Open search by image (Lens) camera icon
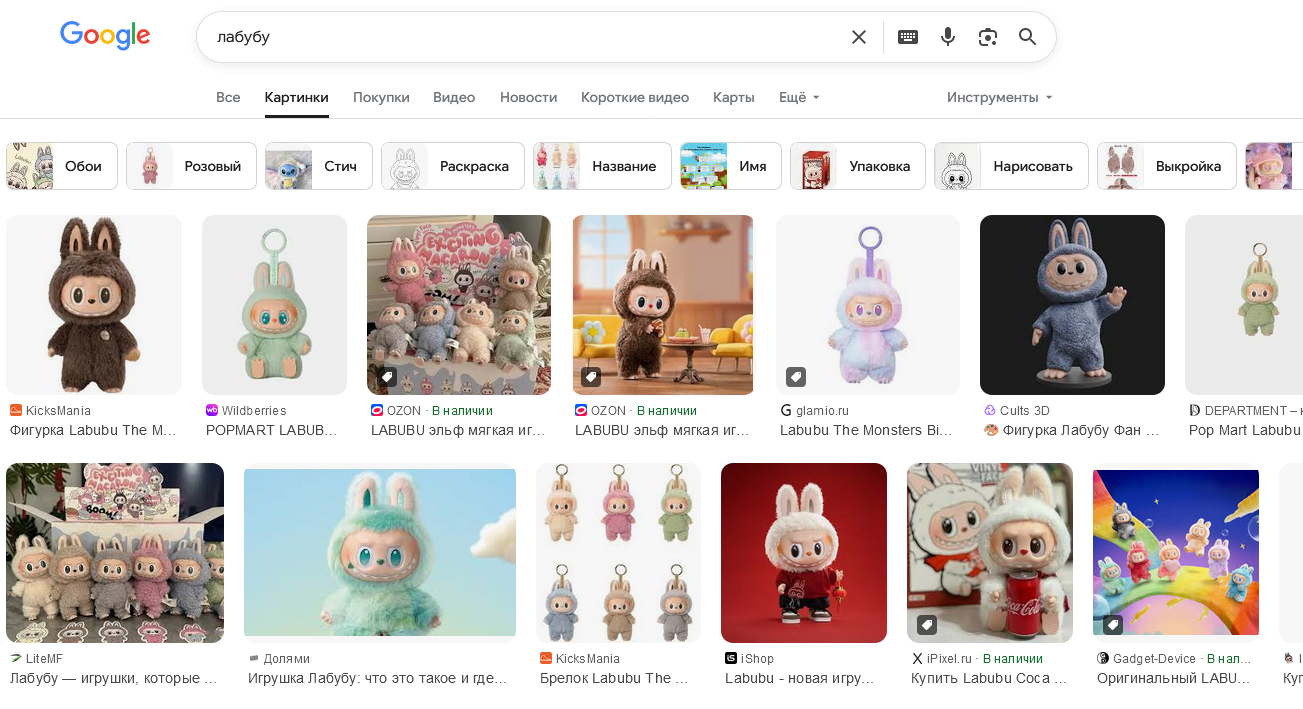Viewport: 1303px width, 709px height. tap(988, 37)
